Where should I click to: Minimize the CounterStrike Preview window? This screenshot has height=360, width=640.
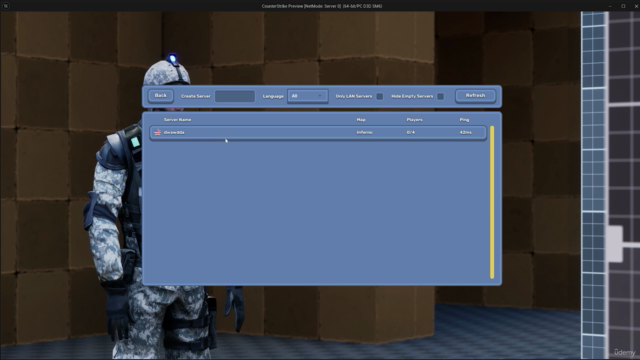point(610,6)
